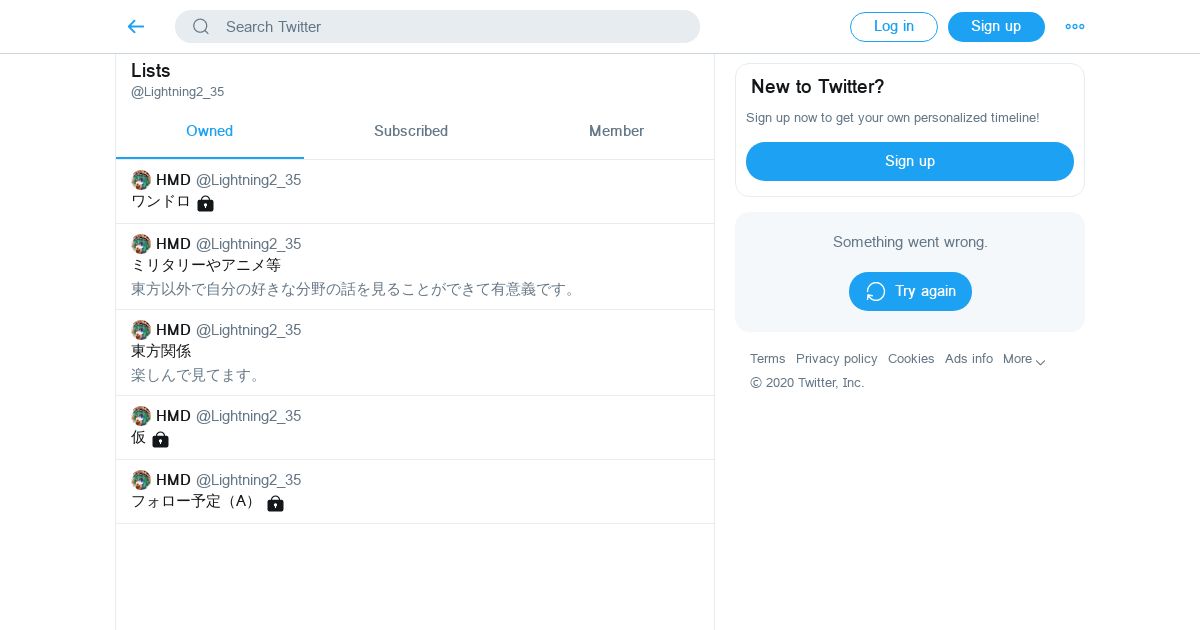
Task: Switch to the Subscribed tab
Action: [411, 132]
